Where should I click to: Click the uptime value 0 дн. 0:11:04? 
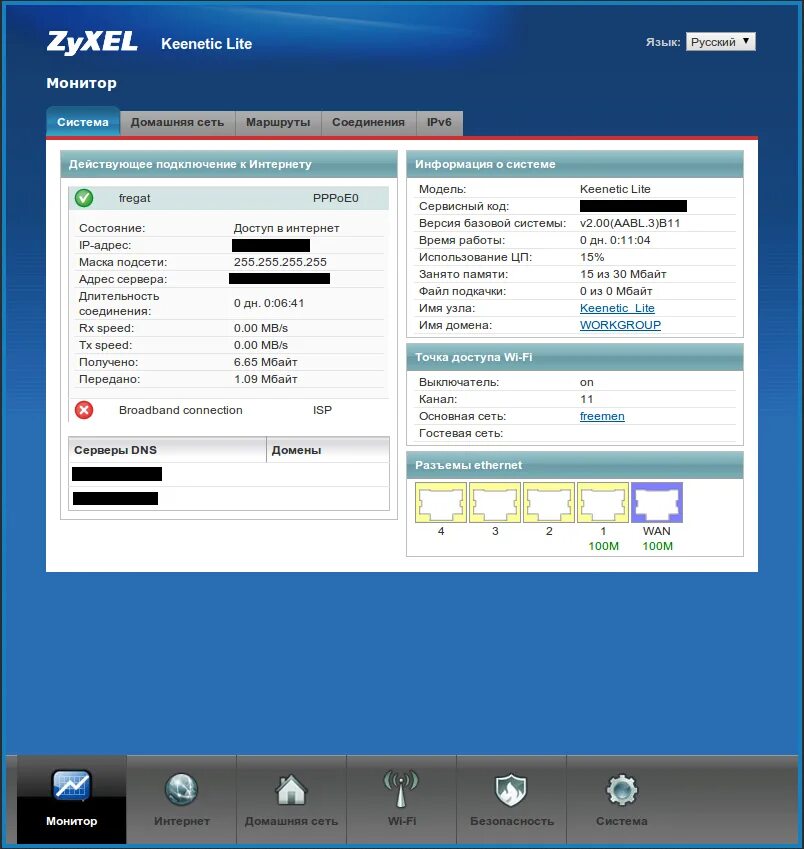tap(615, 240)
